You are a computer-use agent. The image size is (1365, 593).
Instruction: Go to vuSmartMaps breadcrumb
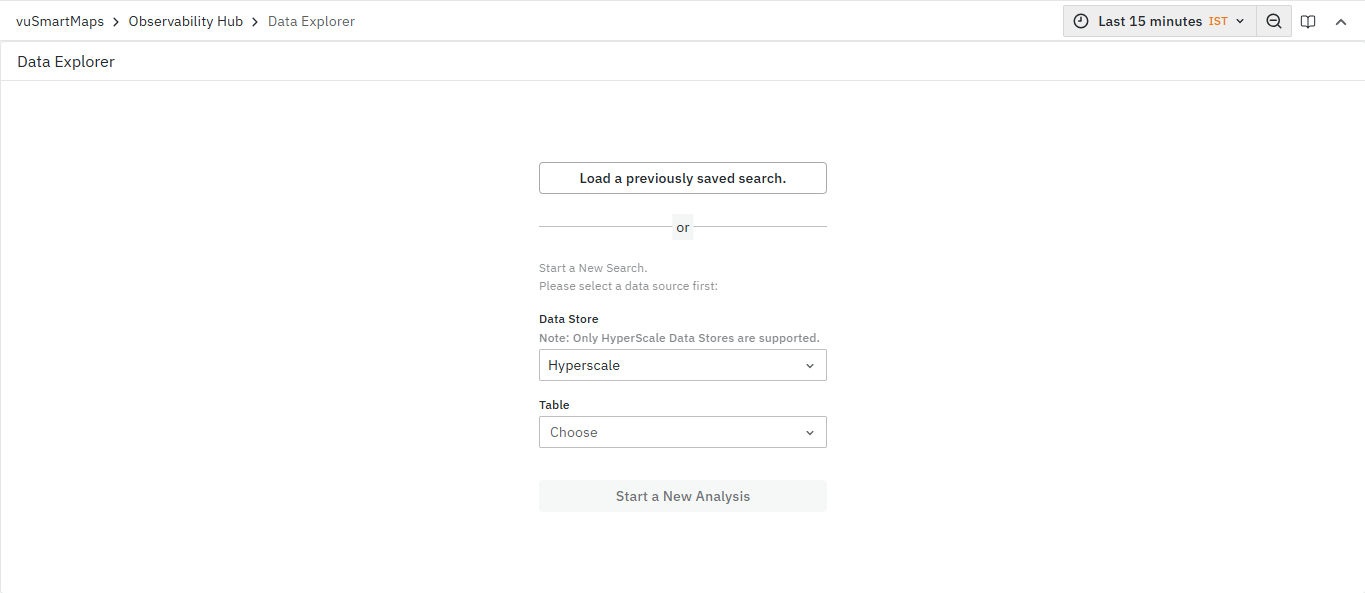pos(60,21)
